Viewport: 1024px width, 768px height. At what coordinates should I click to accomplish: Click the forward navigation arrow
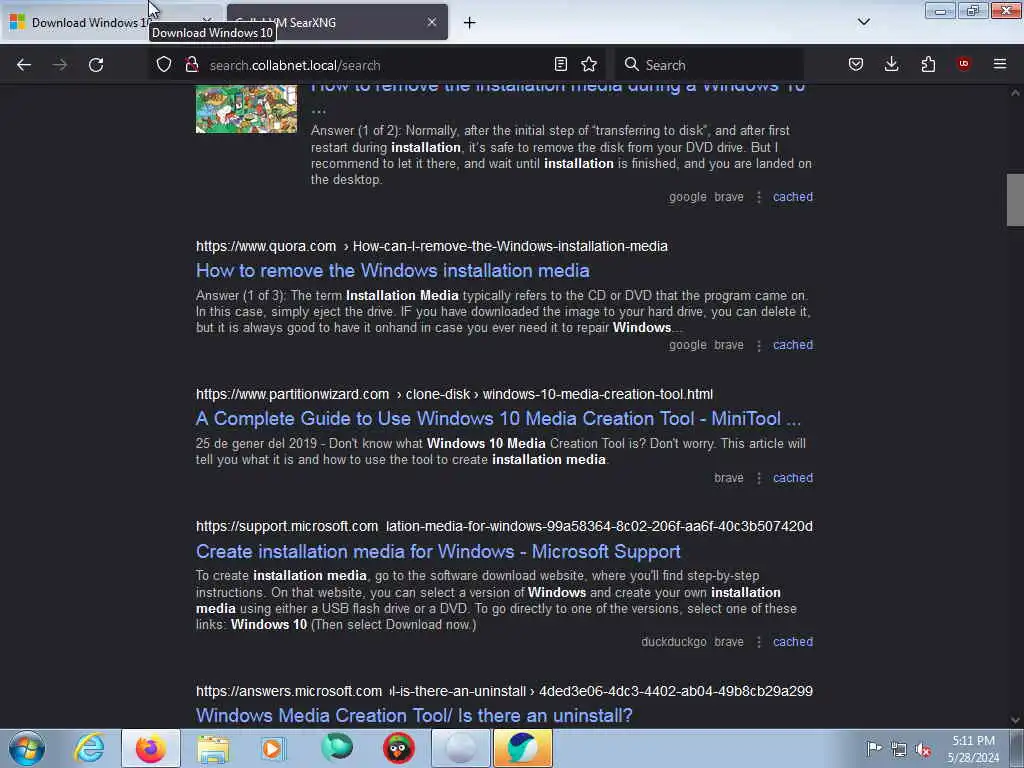pyautogui.click(x=59, y=65)
